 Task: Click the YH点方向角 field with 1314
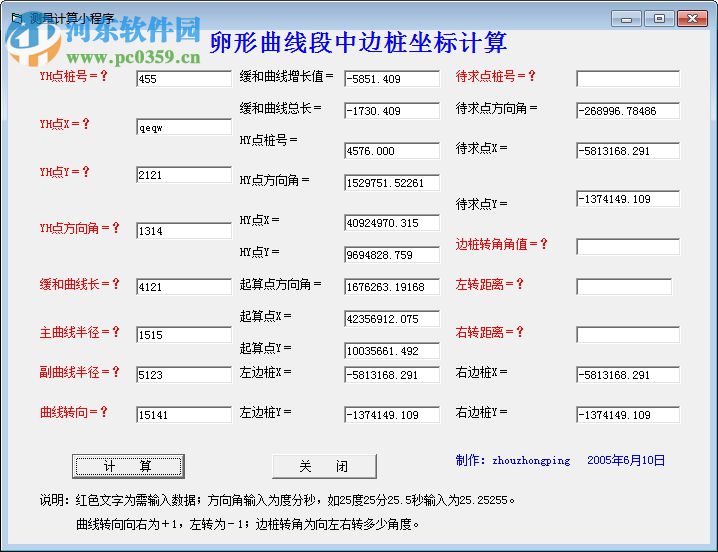(184, 231)
